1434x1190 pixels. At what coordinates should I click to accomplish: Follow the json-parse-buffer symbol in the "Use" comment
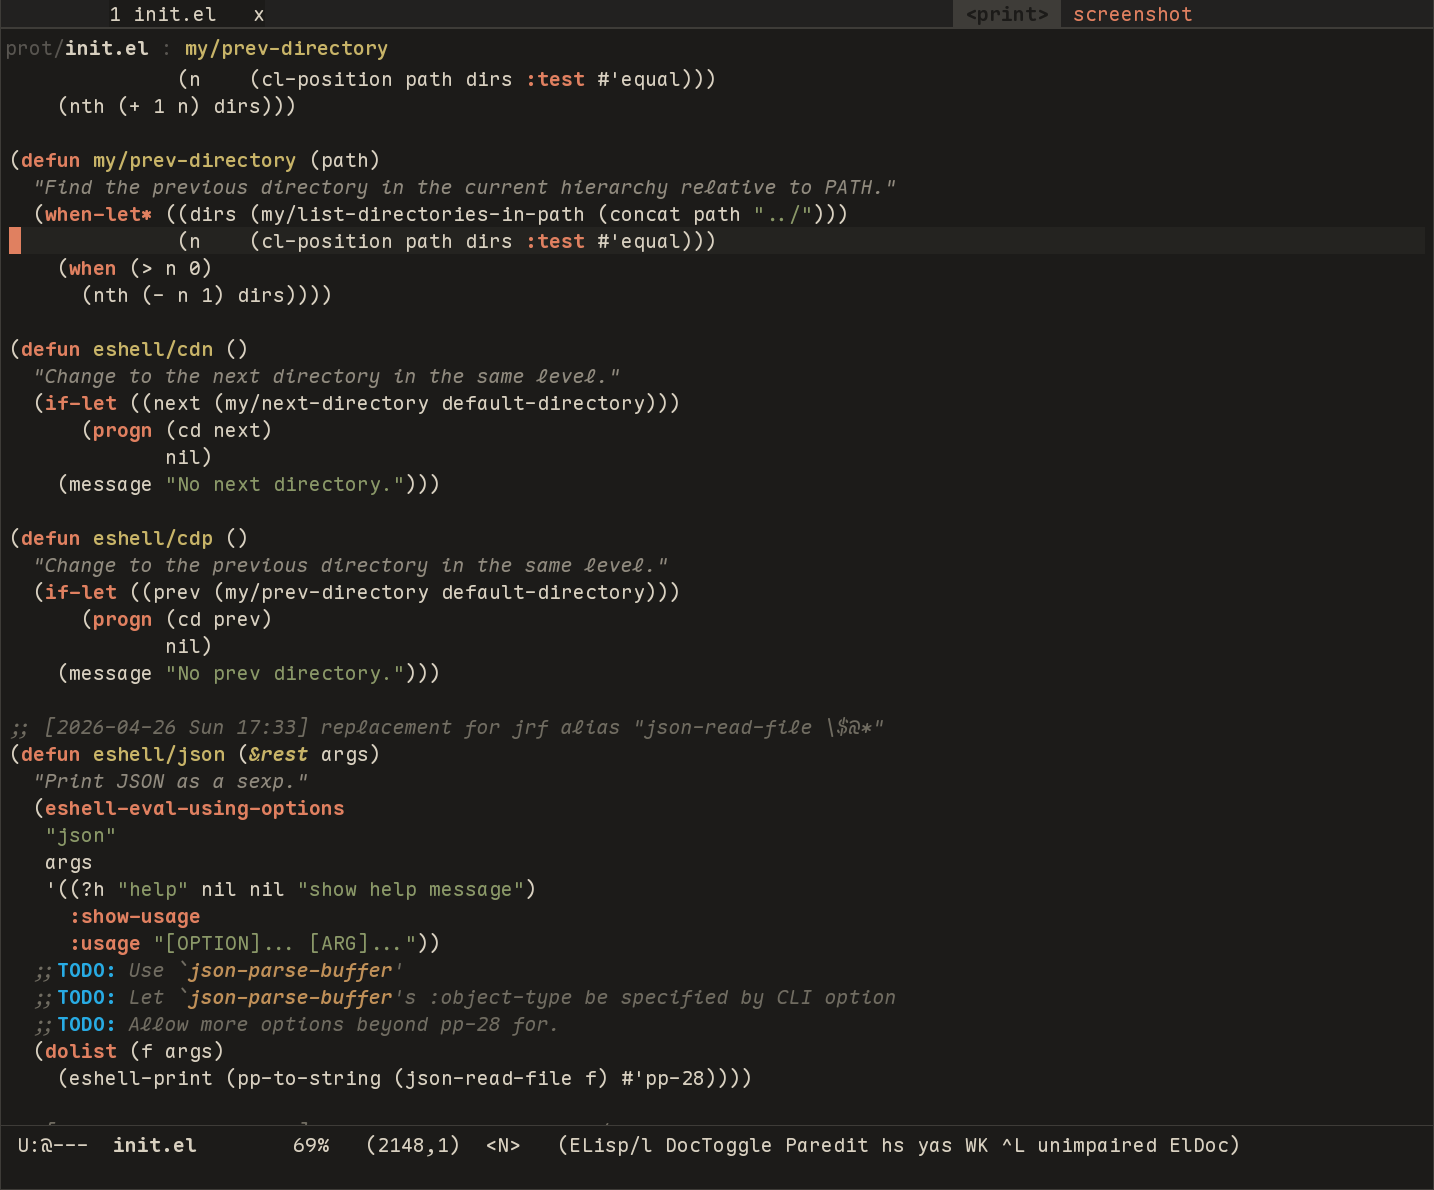[291, 970]
